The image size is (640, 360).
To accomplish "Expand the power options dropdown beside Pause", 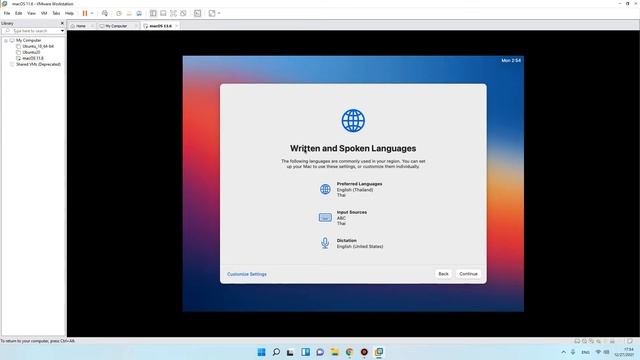I will pos(92,13).
